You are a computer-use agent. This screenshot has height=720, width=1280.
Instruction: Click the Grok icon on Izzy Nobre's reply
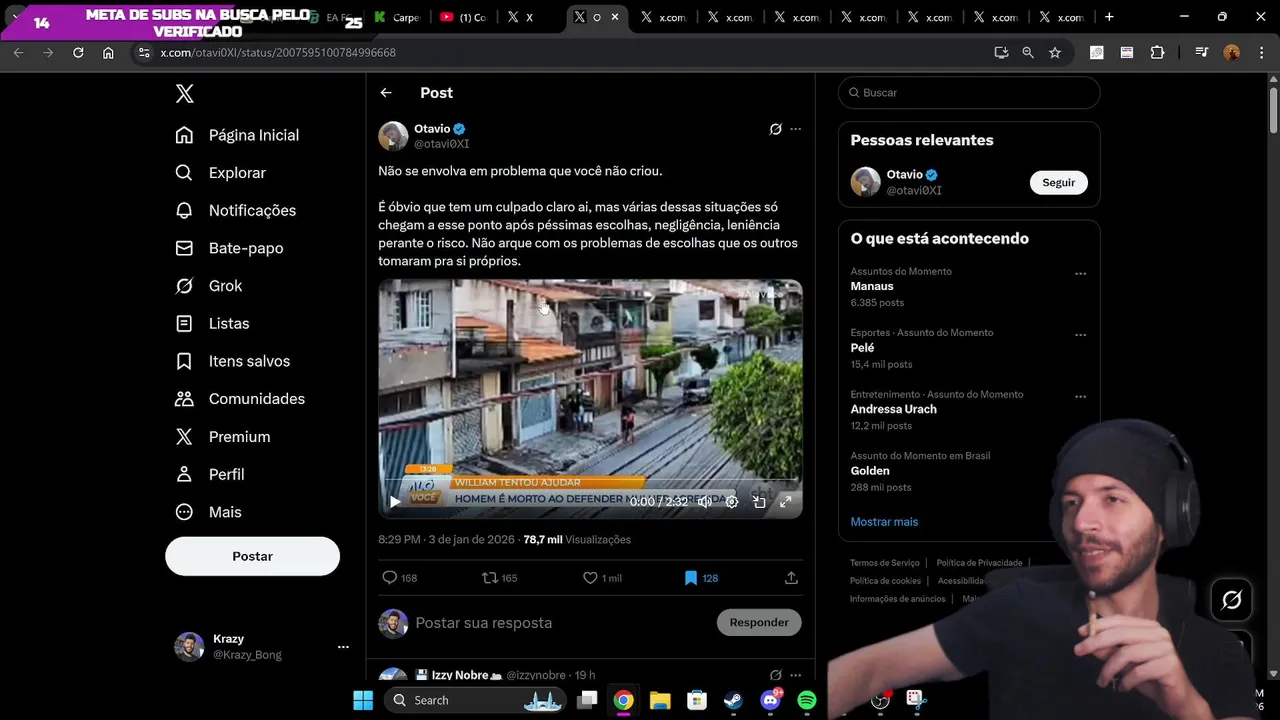pyautogui.click(x=775, y=675)
